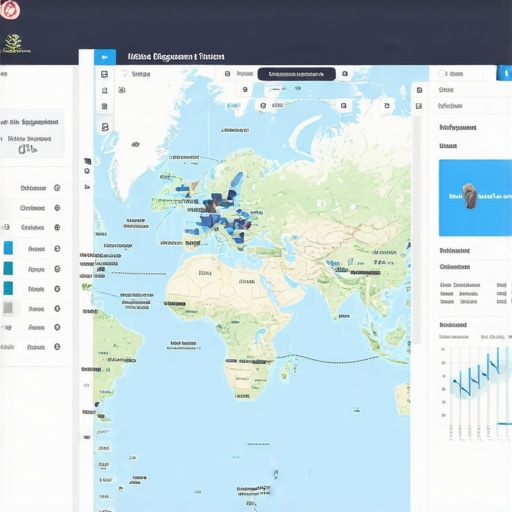The image size is (512, 512).
Task: Toggle the circle button on the third layer row
Action: [57, 227]
